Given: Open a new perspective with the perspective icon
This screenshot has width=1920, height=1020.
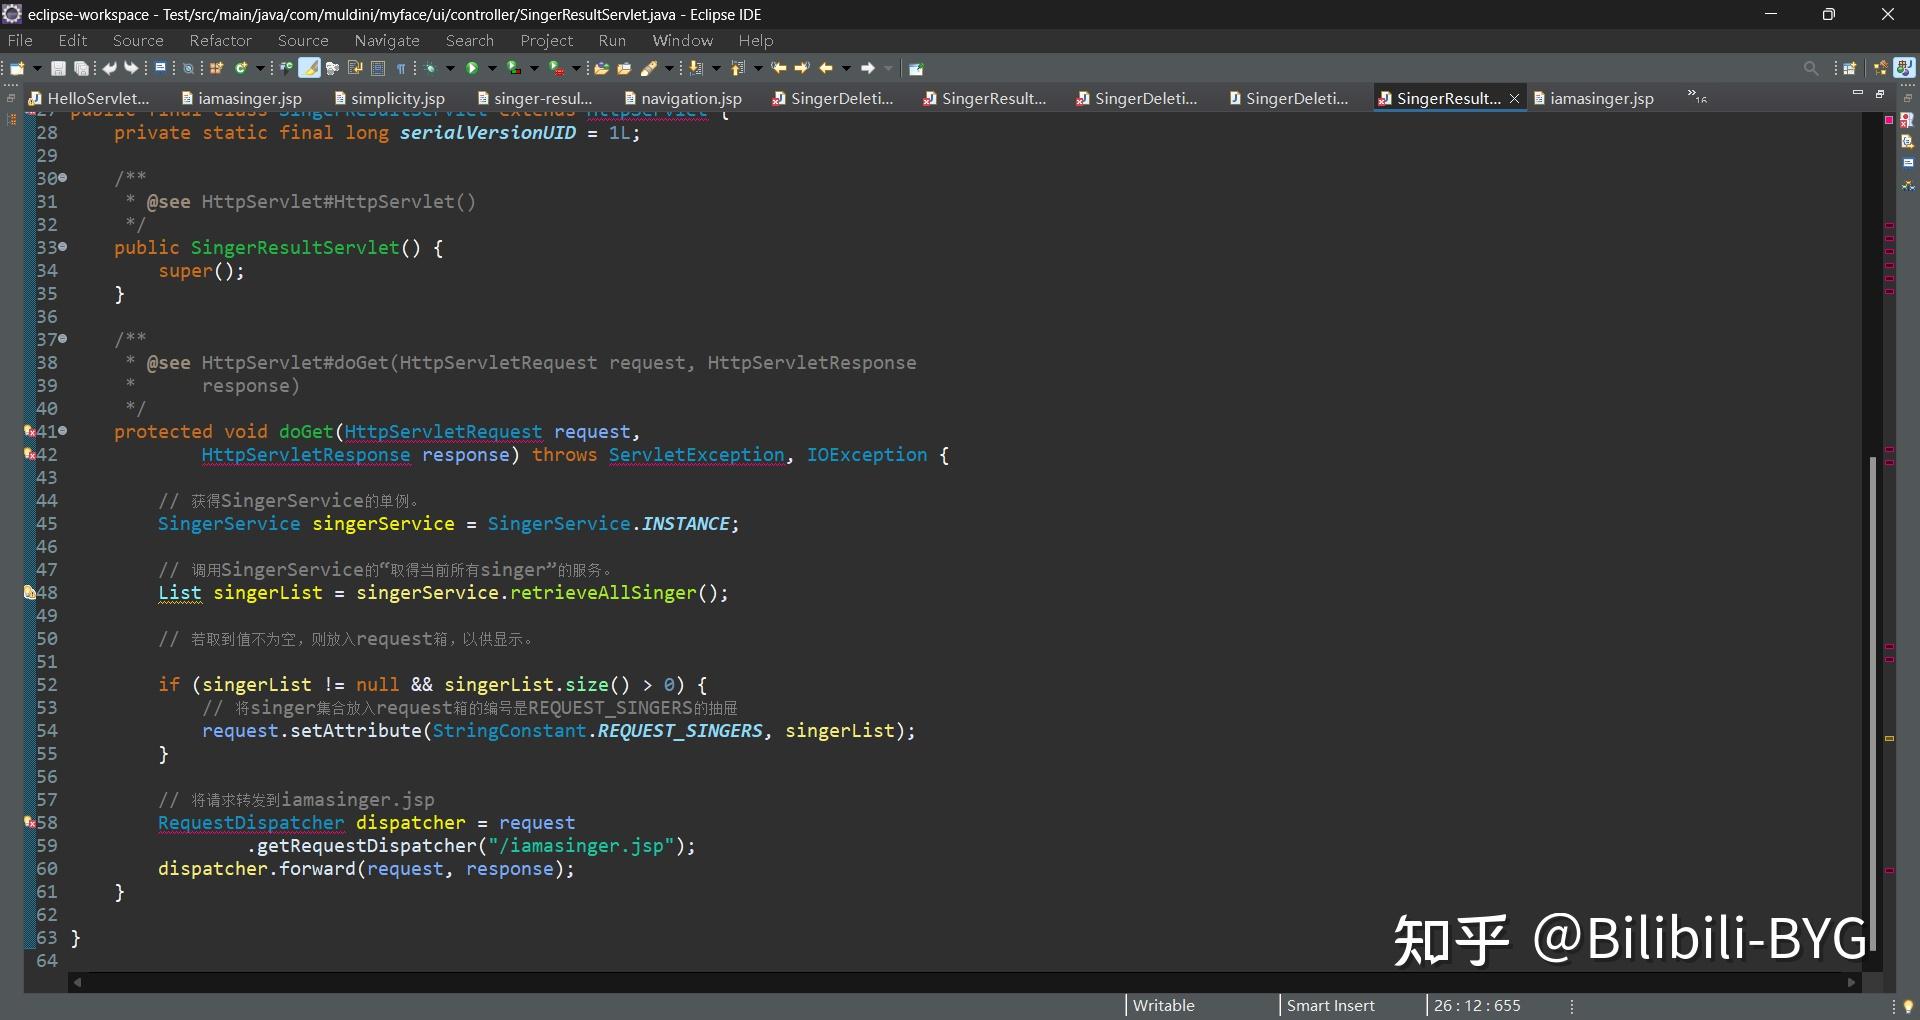Looking at the screenshot, I should (x=1849, y=68).
